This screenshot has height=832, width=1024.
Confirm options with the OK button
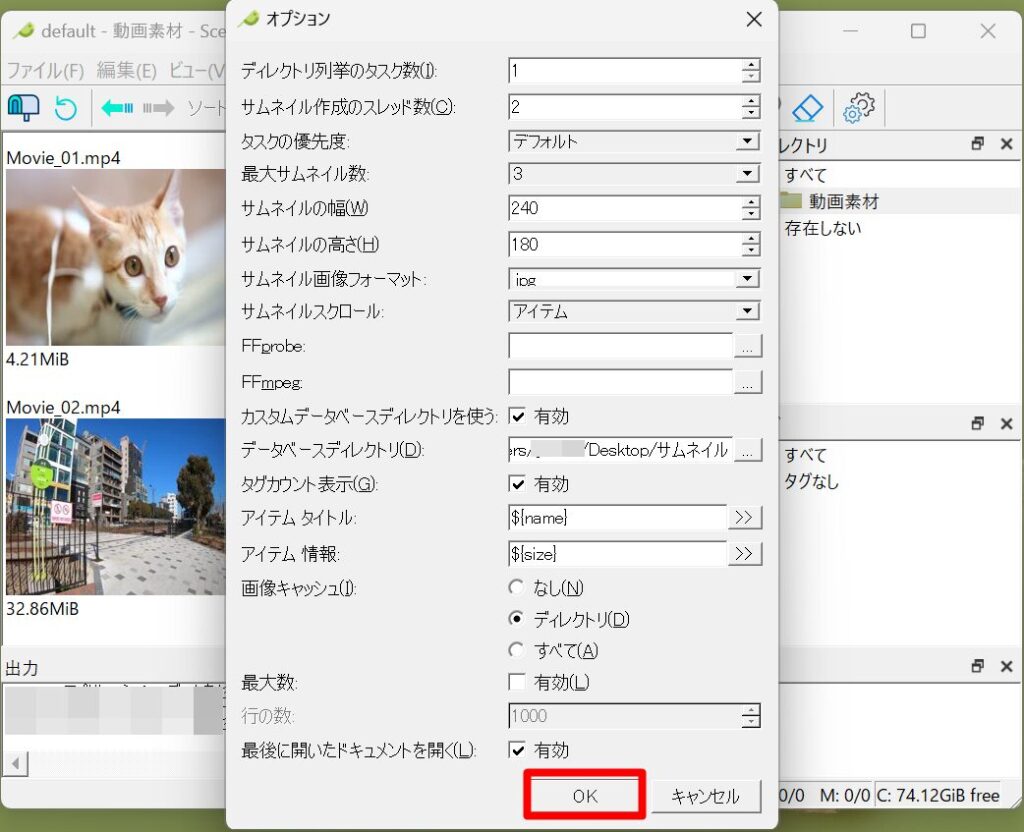(x=583, y=796)
